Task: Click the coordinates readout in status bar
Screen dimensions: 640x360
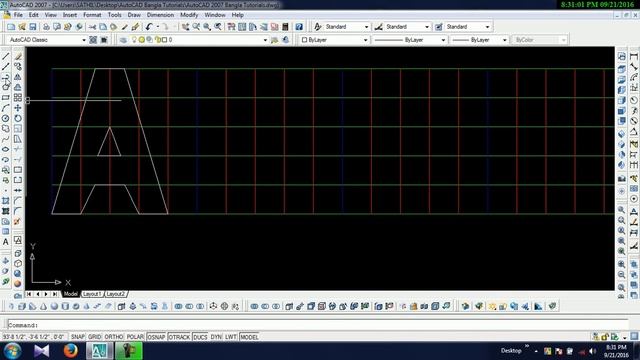Action: 34,337
